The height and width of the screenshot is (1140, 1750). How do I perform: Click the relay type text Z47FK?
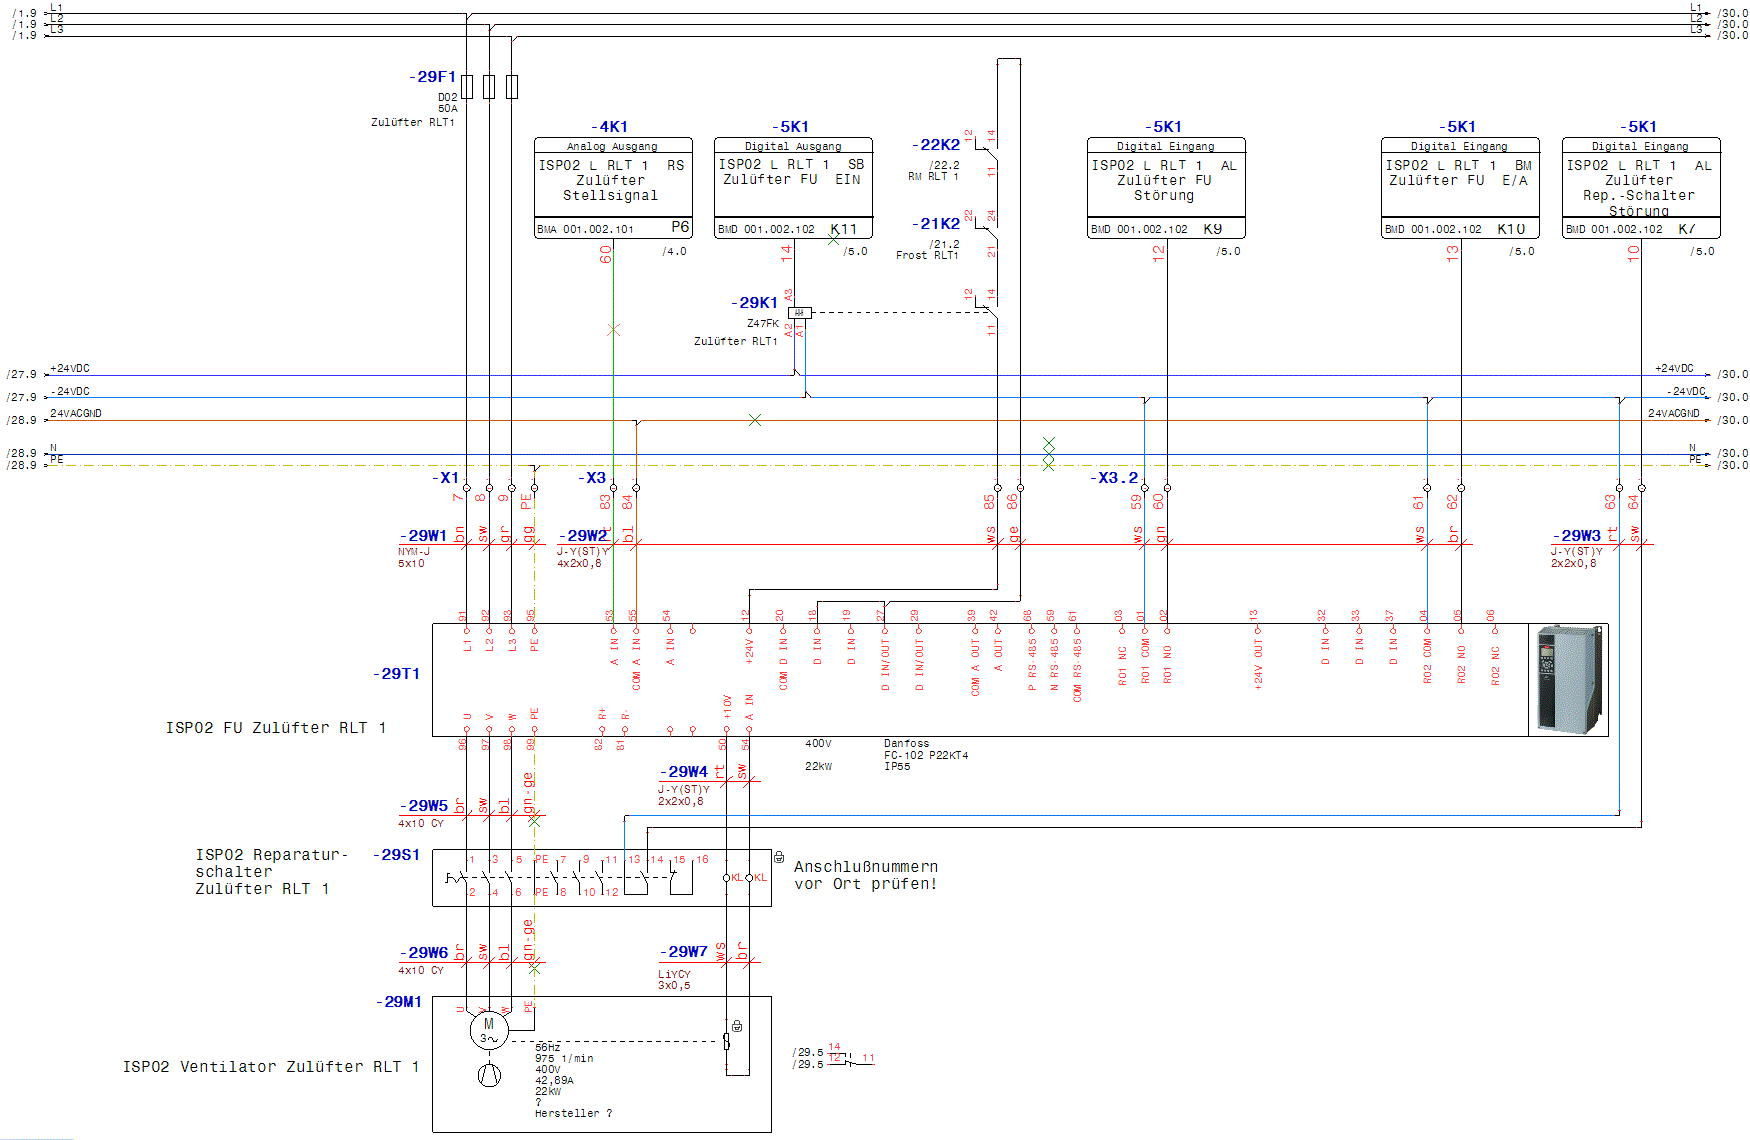[763, 324]
